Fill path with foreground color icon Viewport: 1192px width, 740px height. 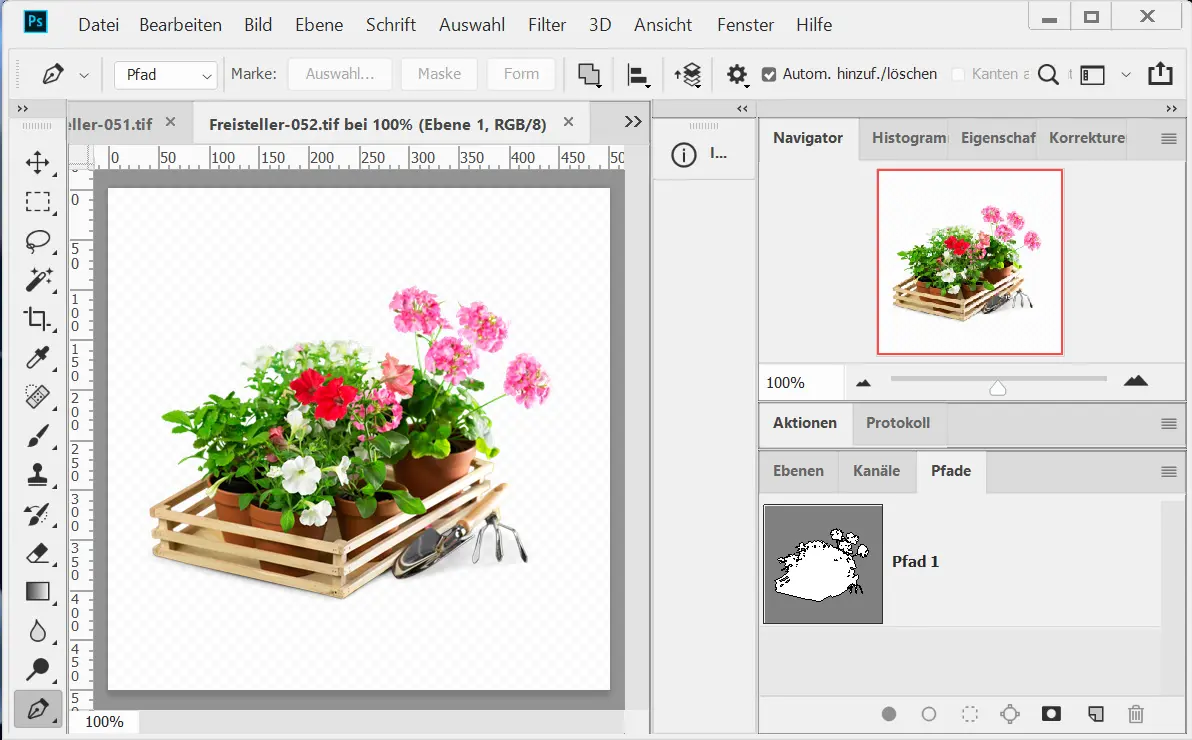click(x=889, y=714)
